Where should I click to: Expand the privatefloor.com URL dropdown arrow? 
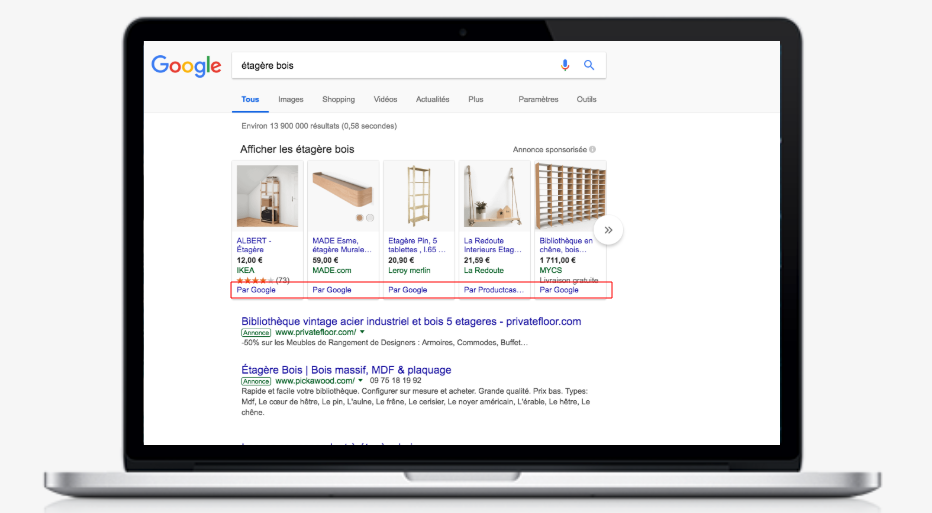coord(362,332)
